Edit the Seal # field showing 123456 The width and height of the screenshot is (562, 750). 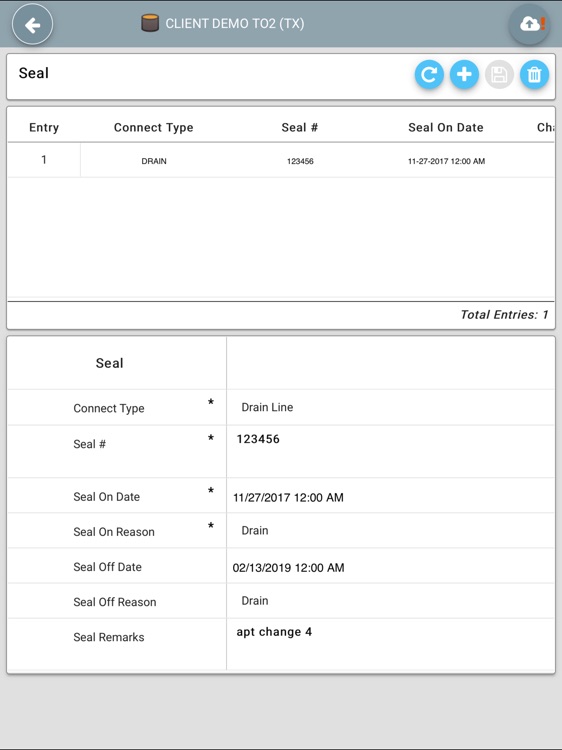pyautogui.click(x=390, y=451)
